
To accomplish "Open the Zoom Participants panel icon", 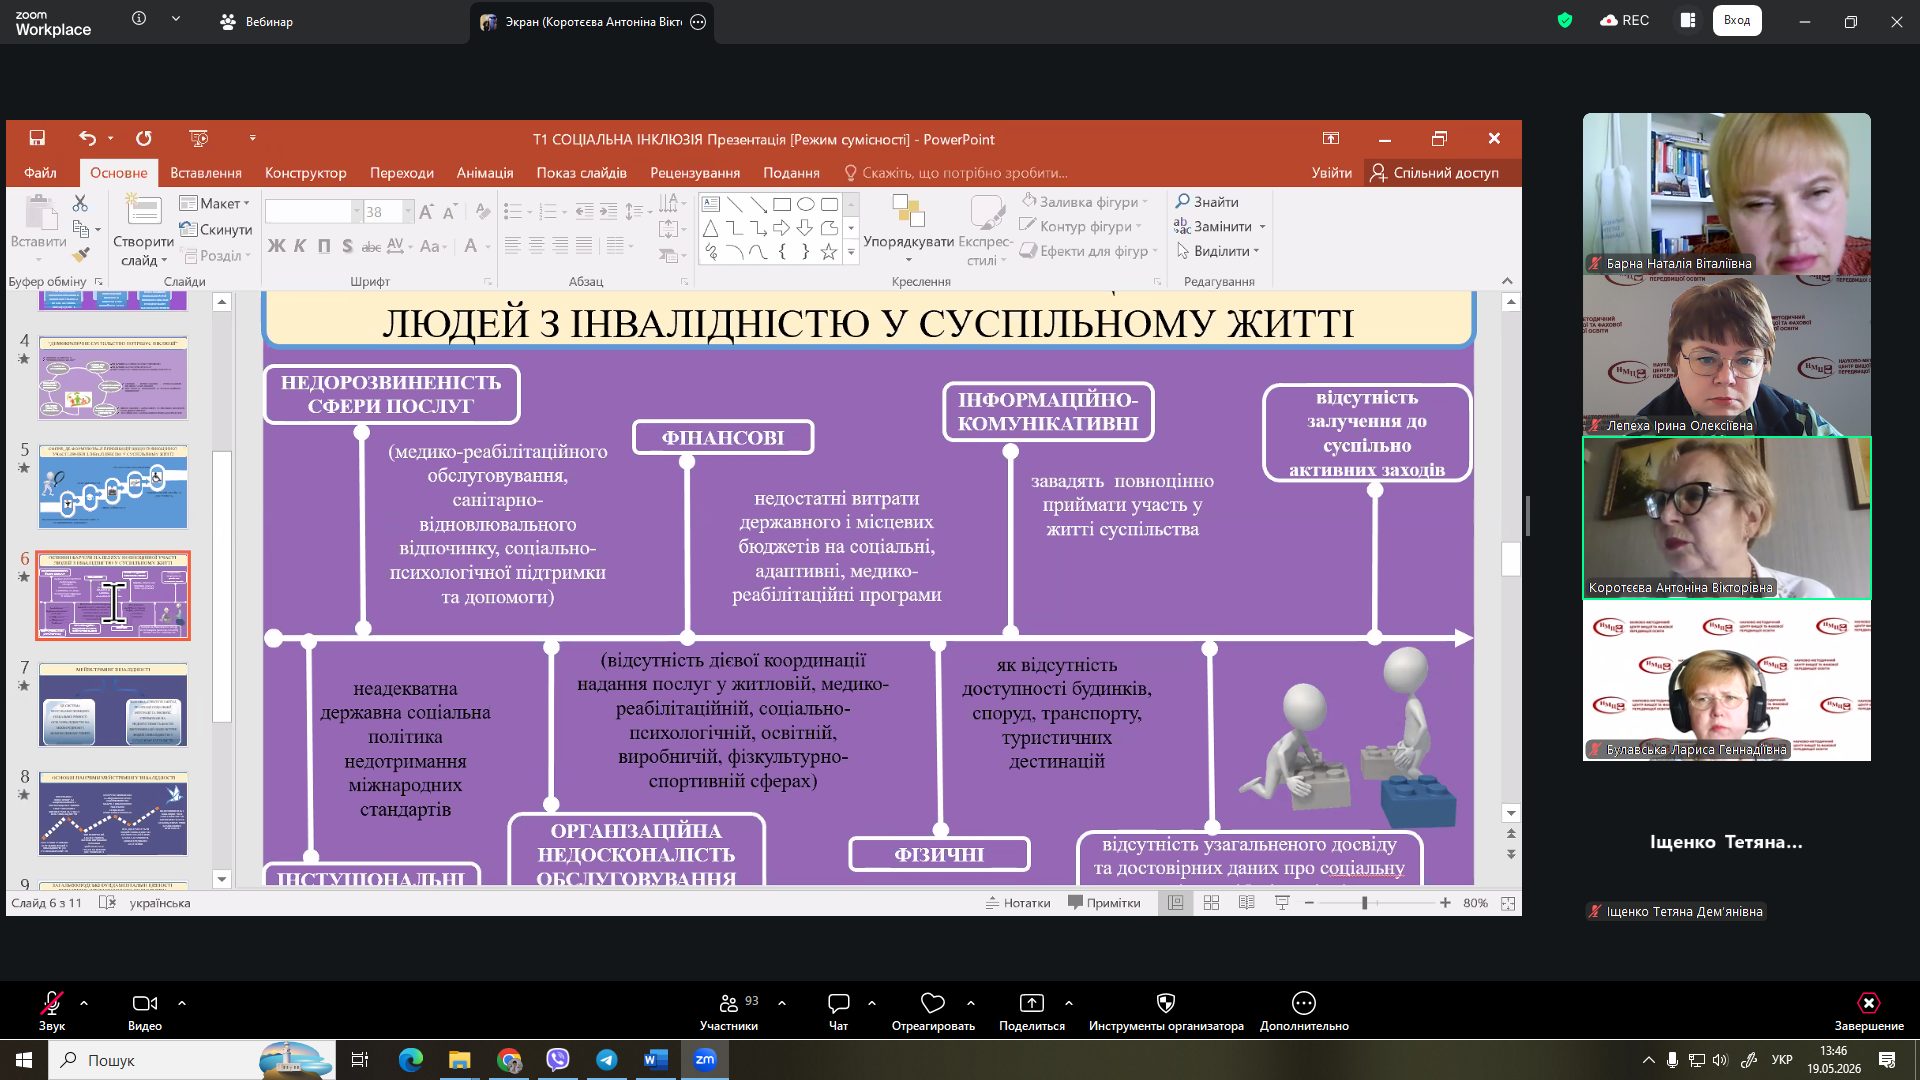I will click(729, 1003).
